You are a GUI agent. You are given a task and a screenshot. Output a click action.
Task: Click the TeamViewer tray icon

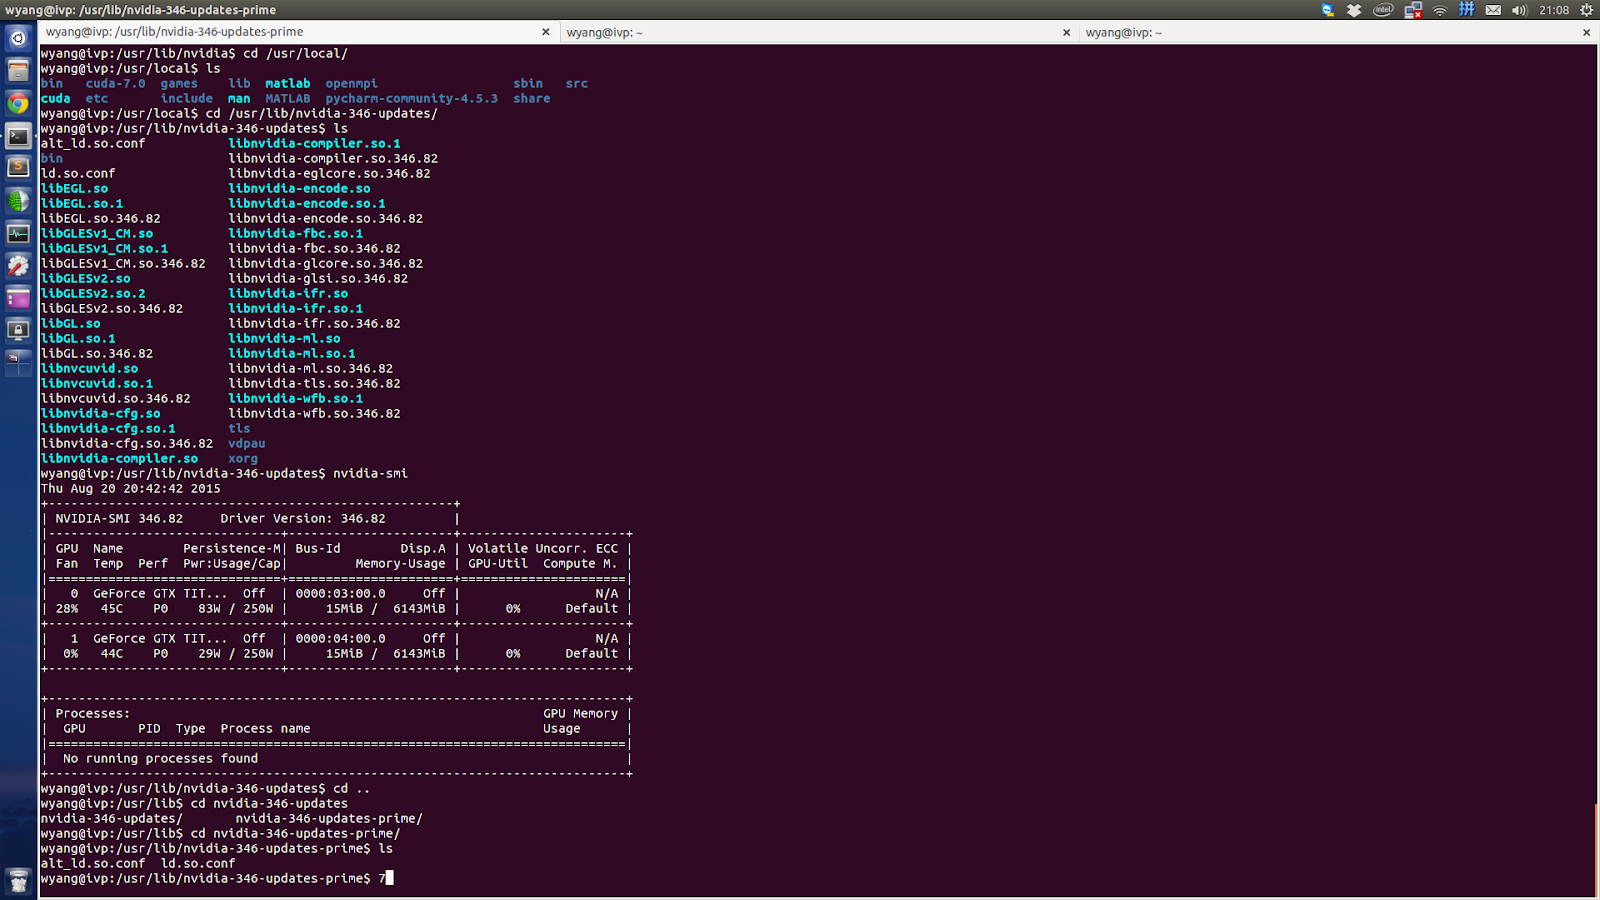pos(1326,10)
